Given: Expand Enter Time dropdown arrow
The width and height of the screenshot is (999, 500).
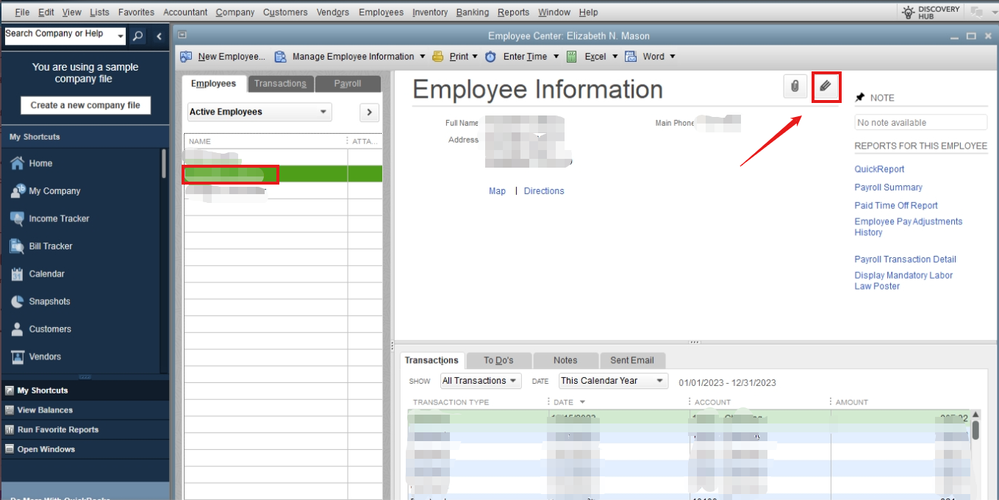Looking at the screenshot, I should click(x=556, y=57).
